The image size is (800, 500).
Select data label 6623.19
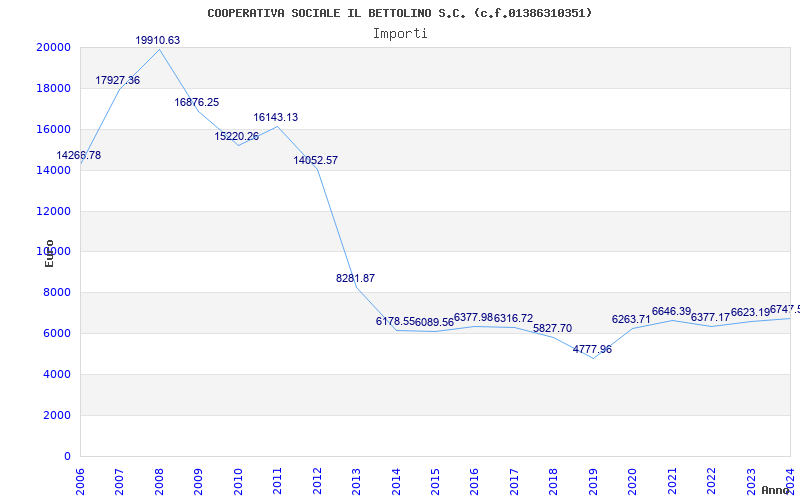(750, 312)
